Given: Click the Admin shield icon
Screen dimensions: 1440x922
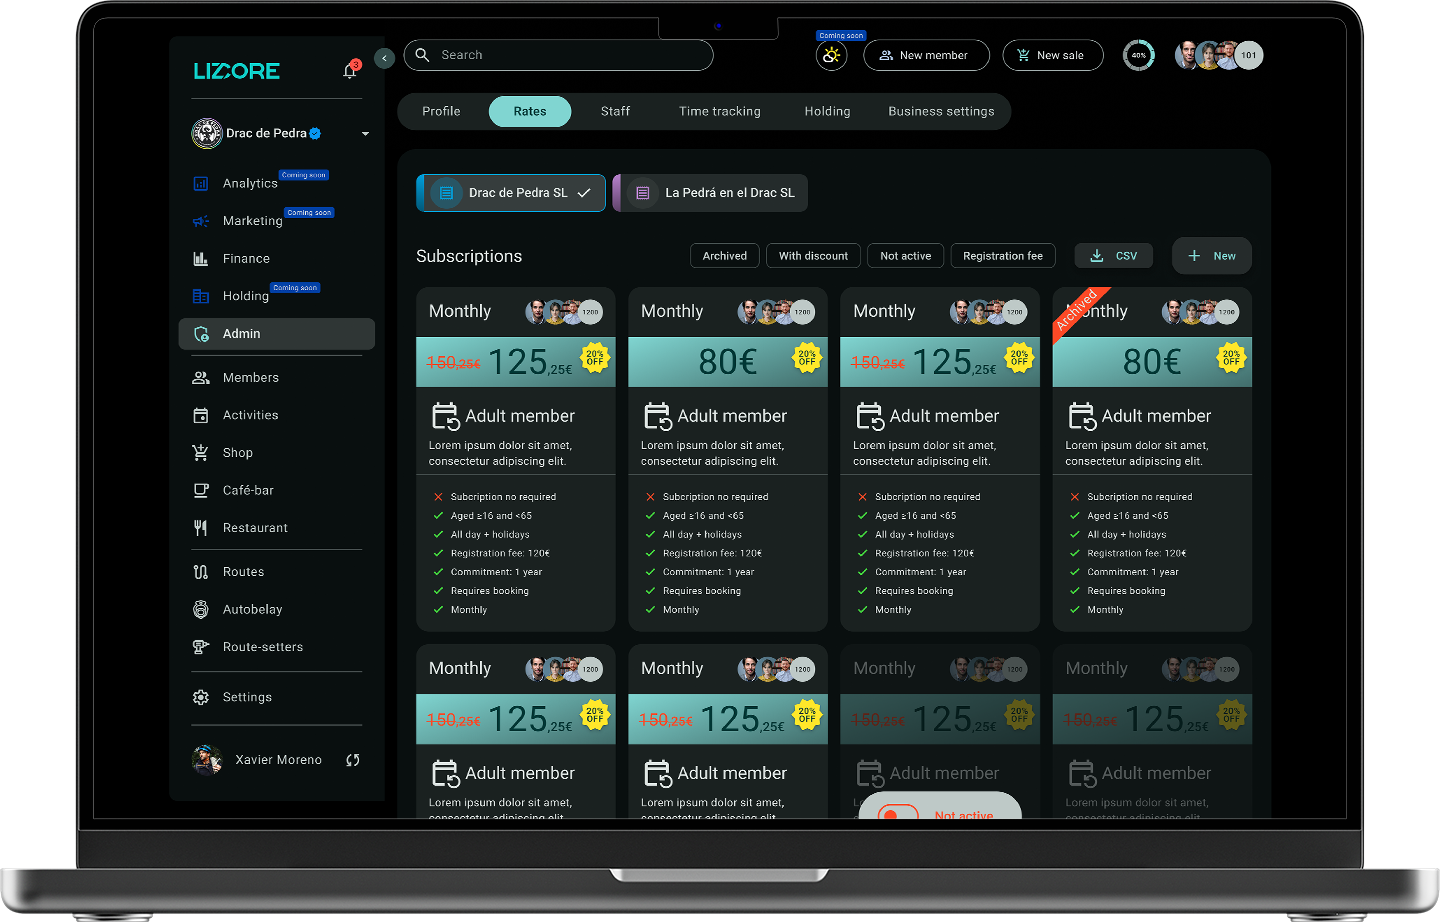Looking at the screenshot, I should pyautogui.click(x=201, y=334).
